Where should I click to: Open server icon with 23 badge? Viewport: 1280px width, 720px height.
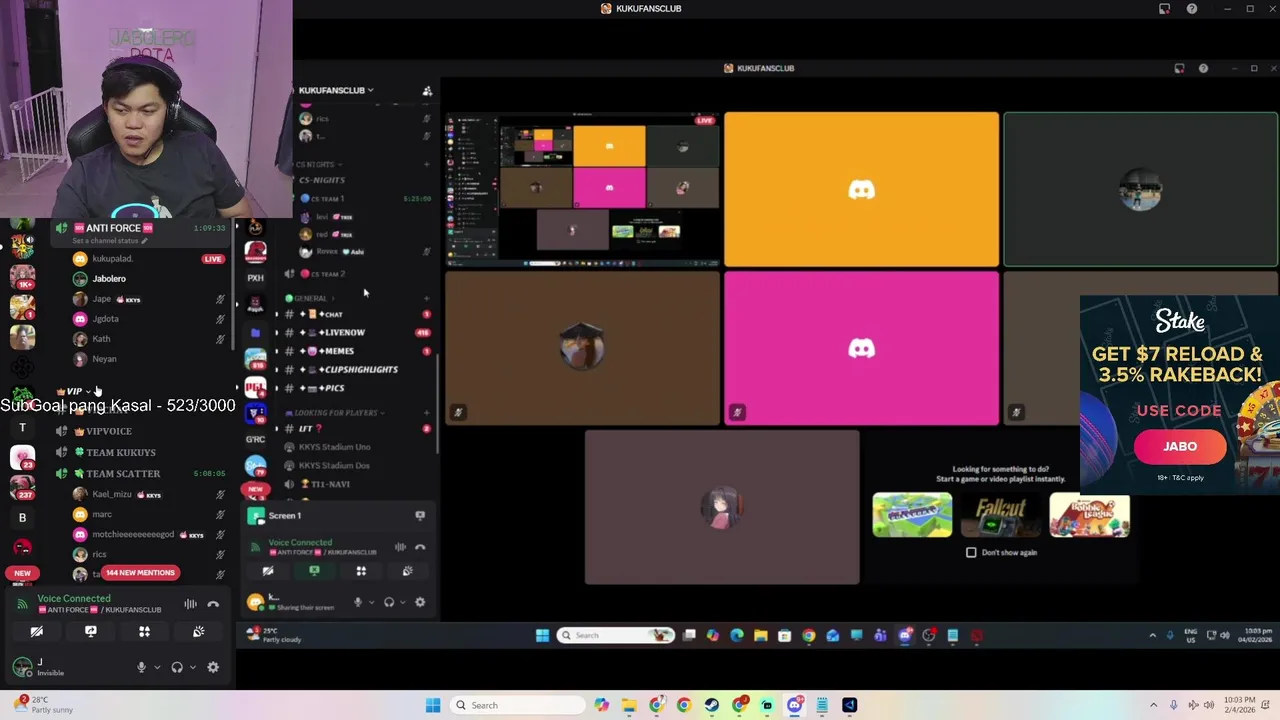pyautogui.click(x=22, y=457)
